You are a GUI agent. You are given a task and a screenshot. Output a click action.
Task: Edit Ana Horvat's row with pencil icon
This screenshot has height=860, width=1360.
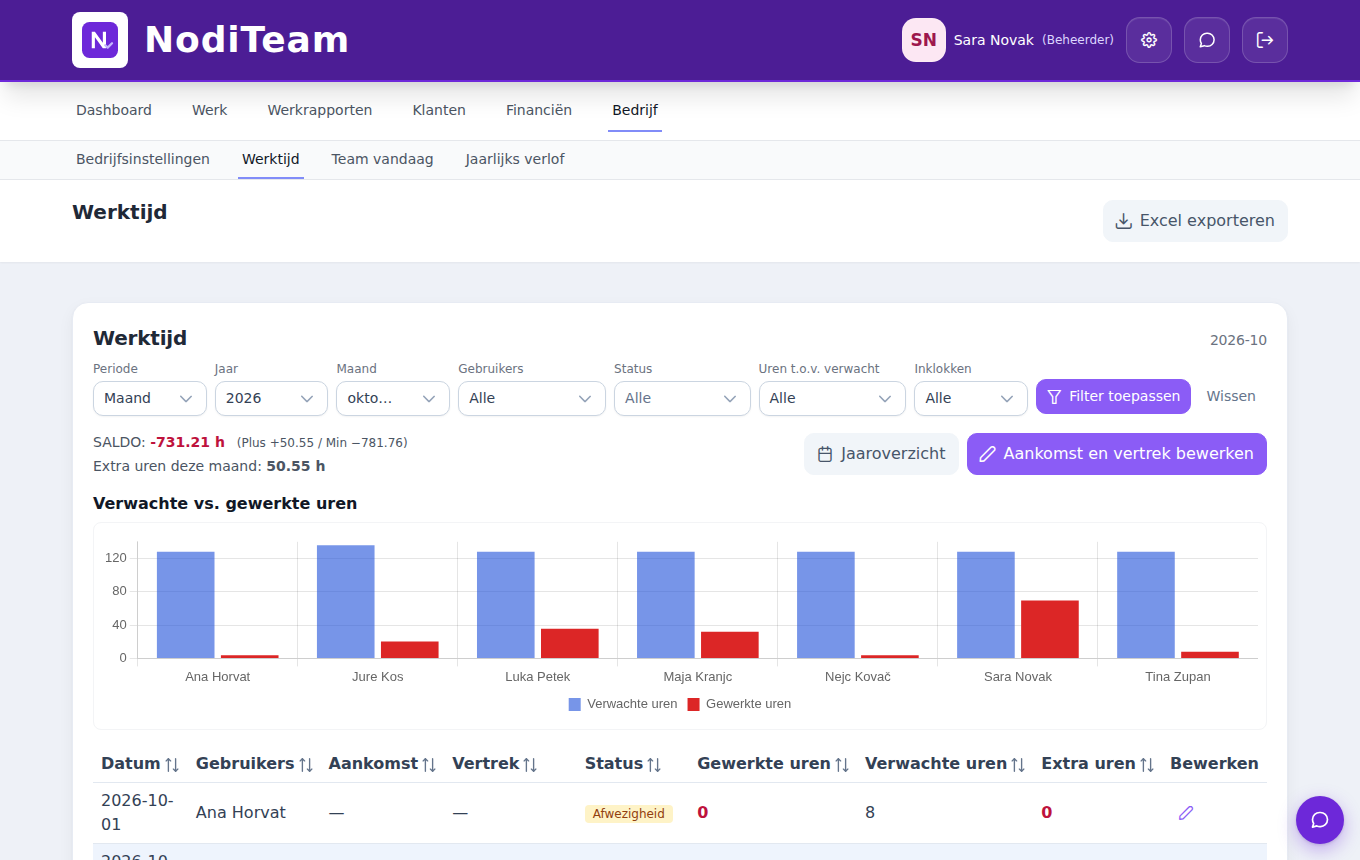[x=1186, y=813]
